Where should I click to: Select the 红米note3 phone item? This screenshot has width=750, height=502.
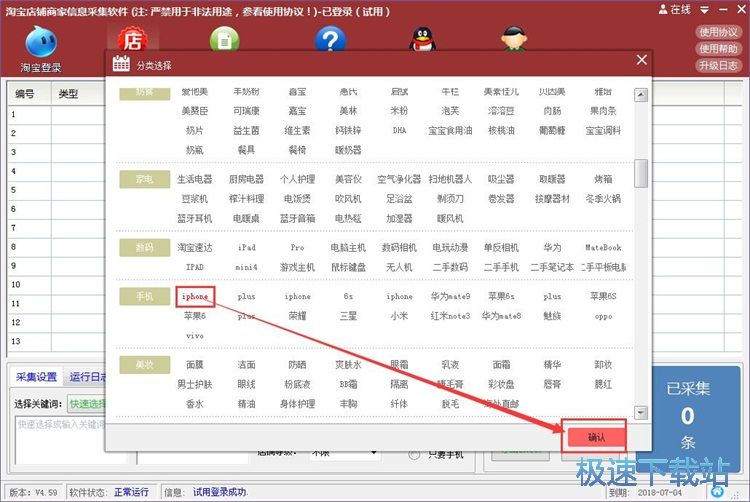tap(450, 316)
